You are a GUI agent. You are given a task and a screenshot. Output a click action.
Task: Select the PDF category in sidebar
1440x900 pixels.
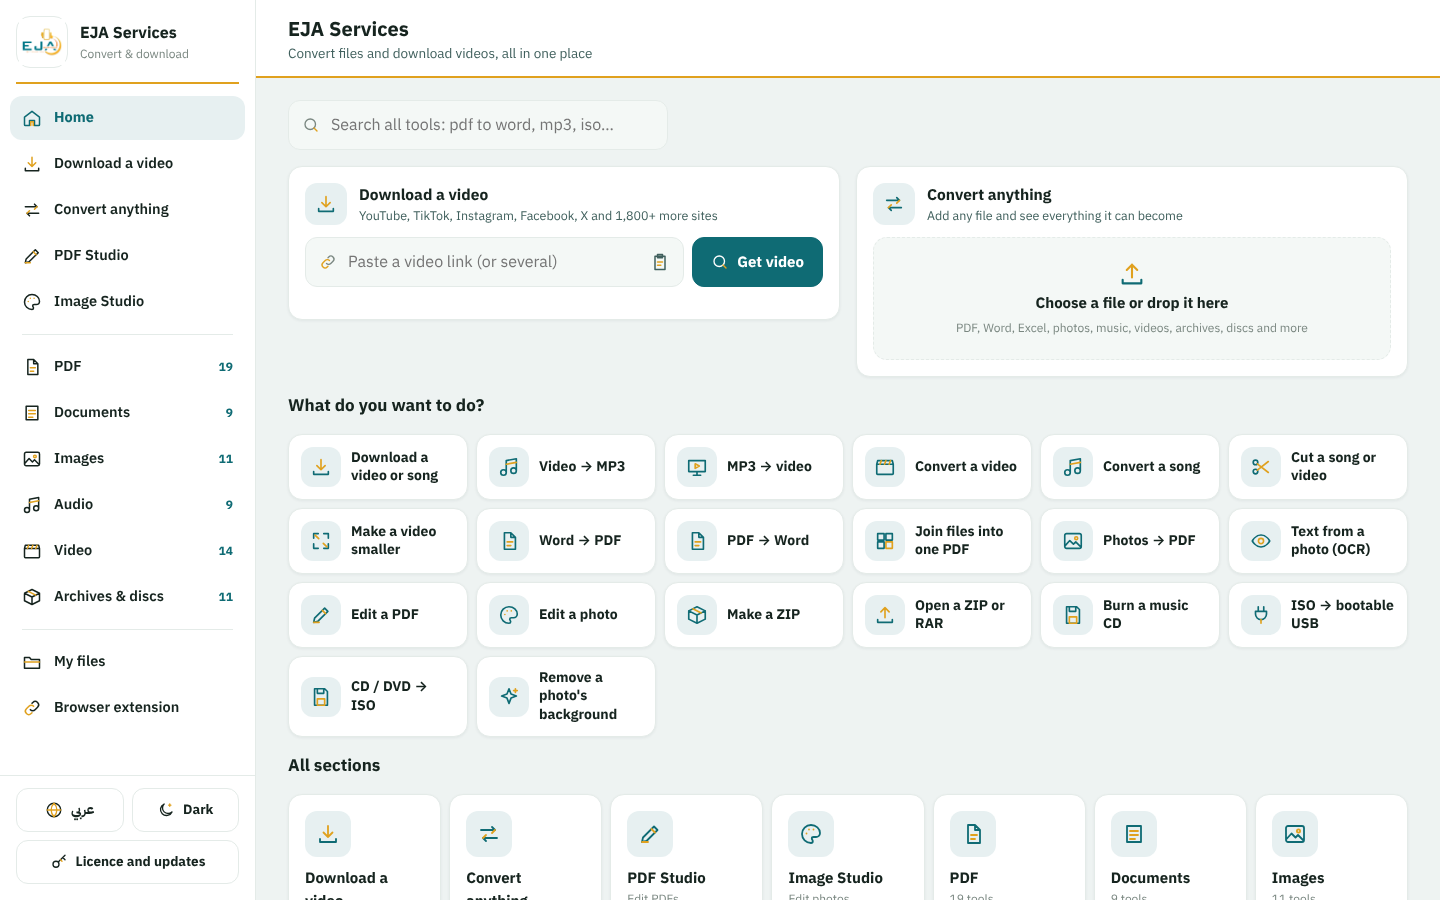point(127,367)
